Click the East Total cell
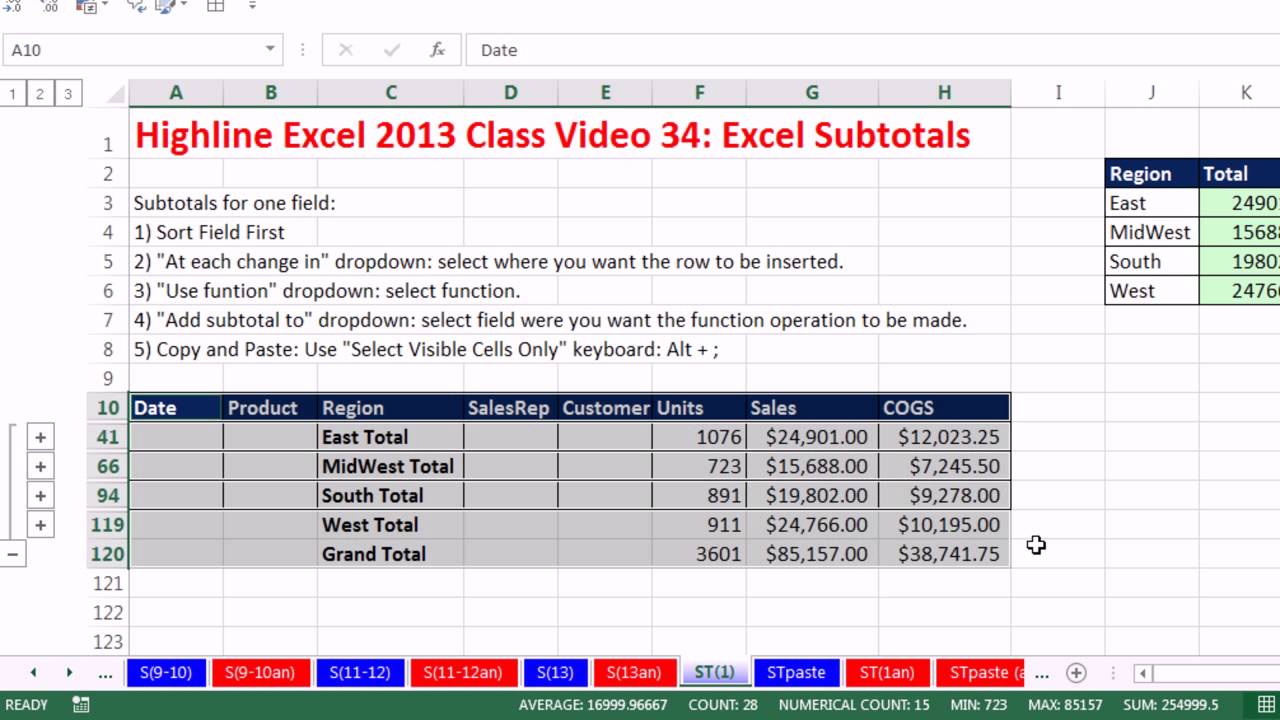Viewport: 1280px width, 720px height. [x=391, y=437]
